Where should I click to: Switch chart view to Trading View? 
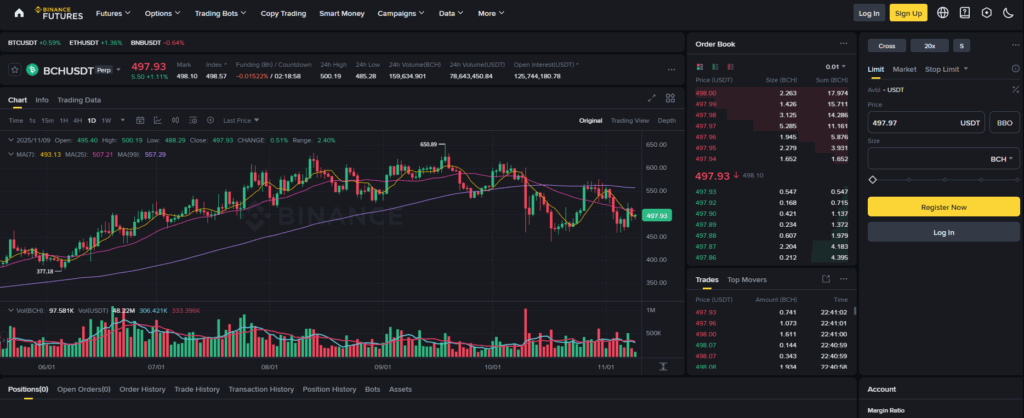tap(629, 120)
